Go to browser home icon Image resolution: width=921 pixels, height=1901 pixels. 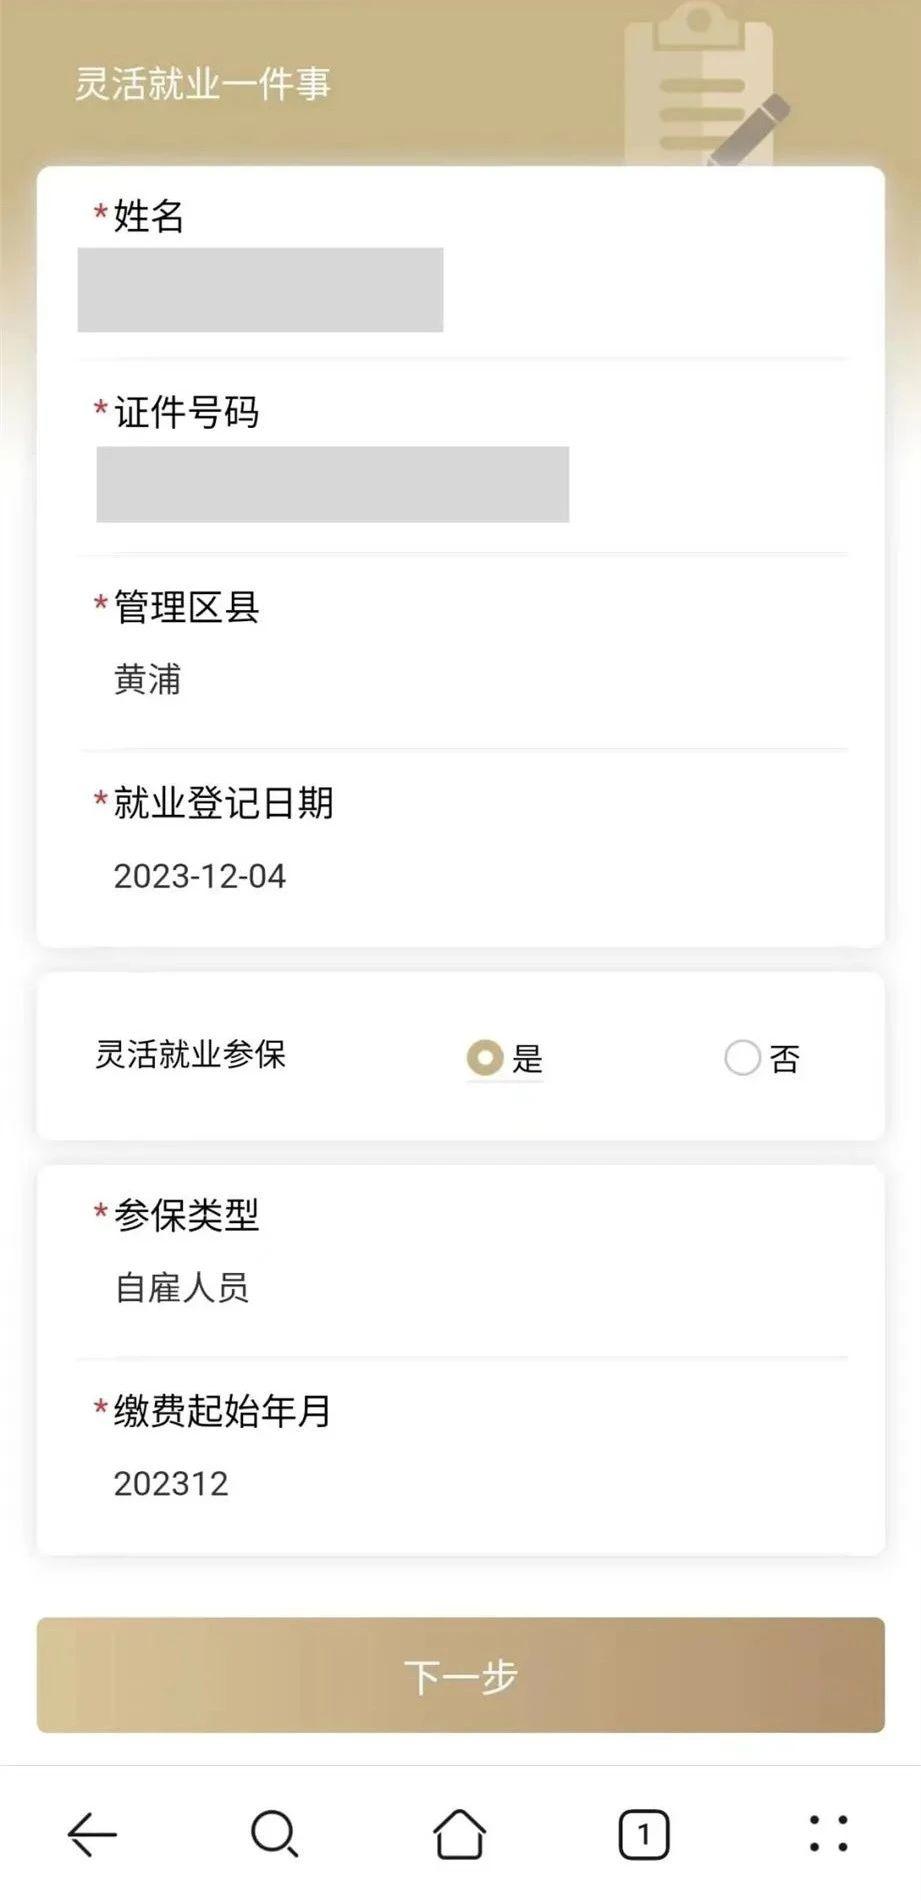459,1834
